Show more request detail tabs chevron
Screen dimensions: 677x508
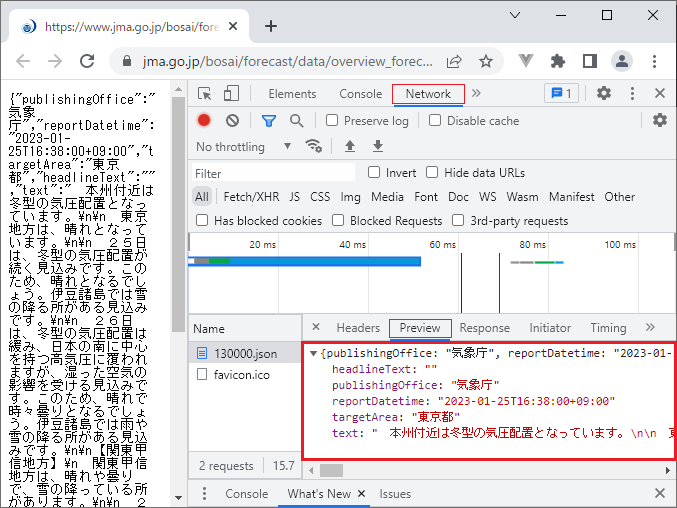(650, 327)
